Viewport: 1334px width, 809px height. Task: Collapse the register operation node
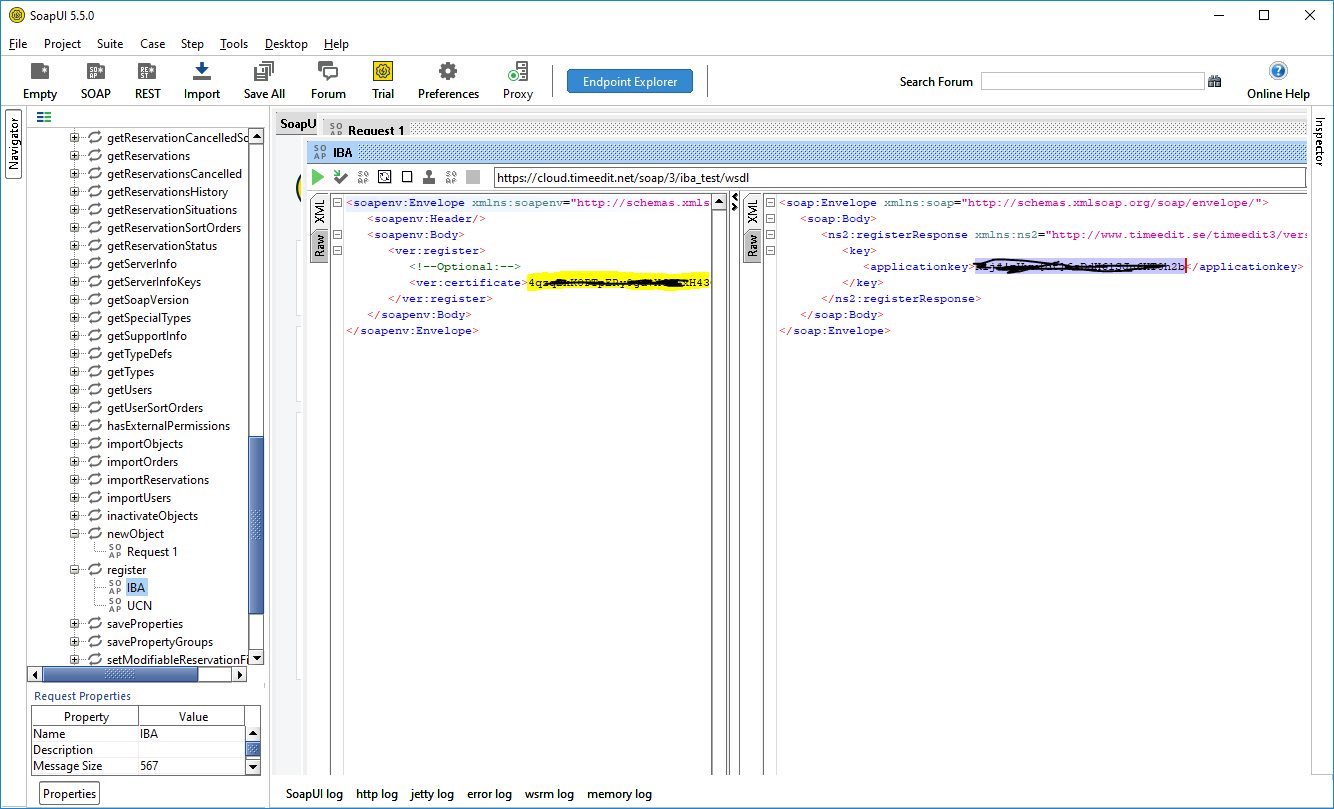(x=75, y=570)
